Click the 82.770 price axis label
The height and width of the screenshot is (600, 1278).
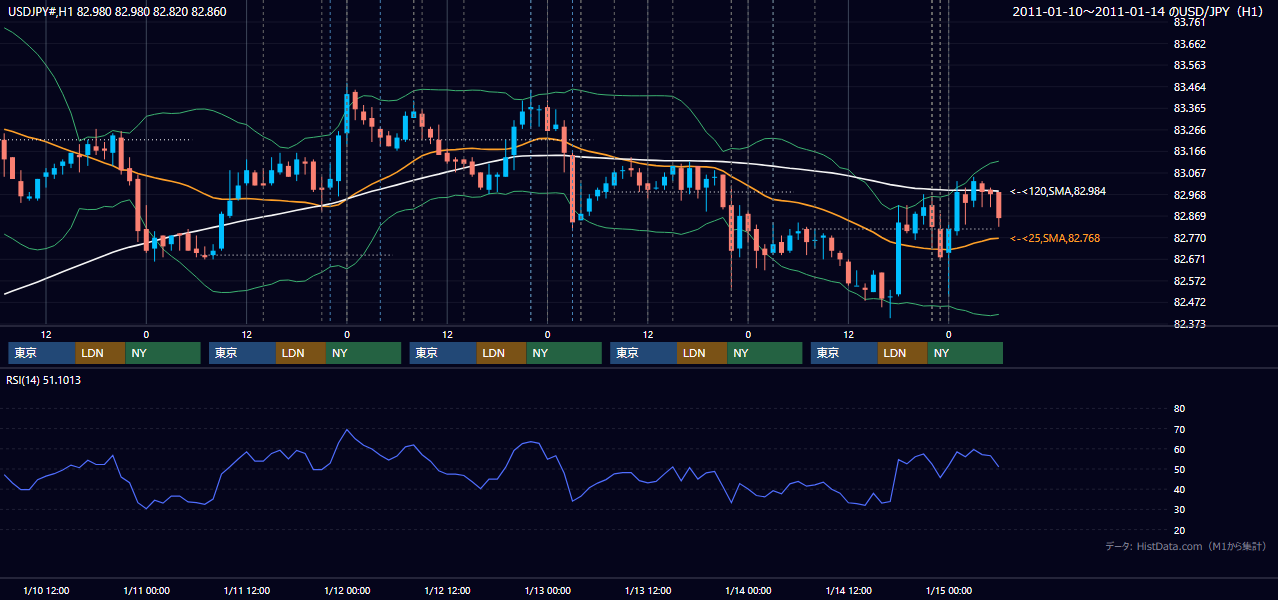[x=1190, y=238]
